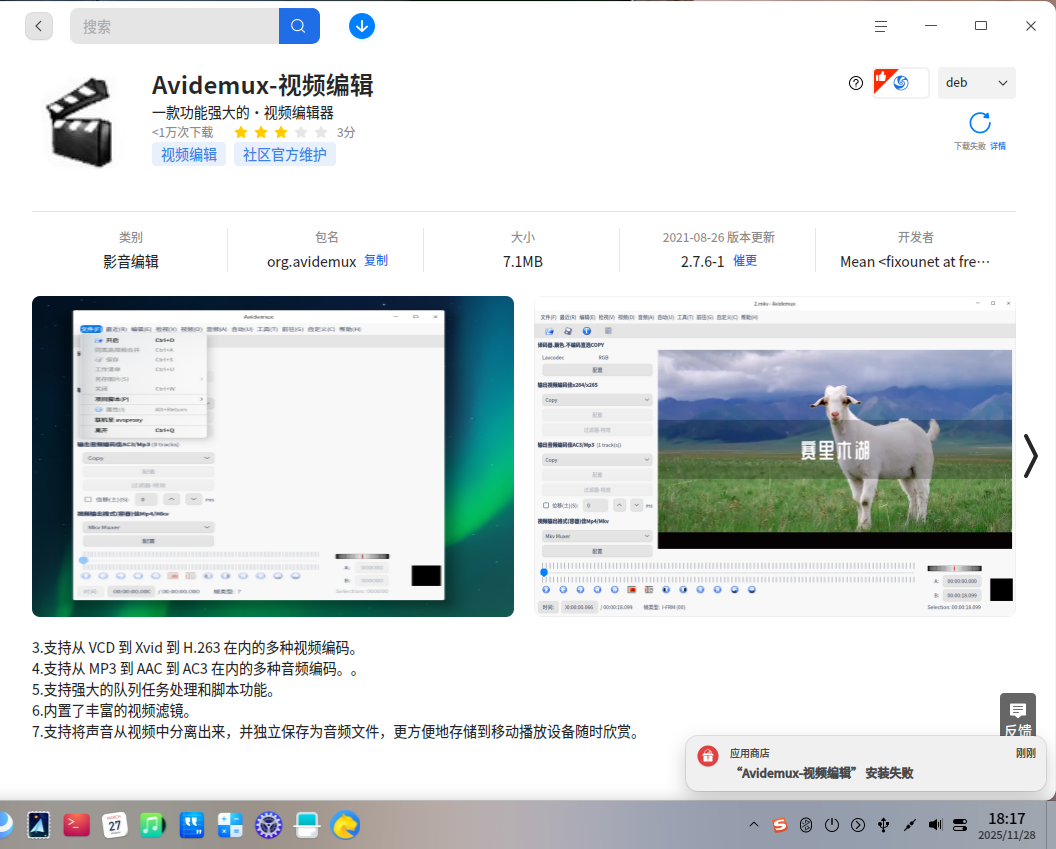Image resolution: width=1056 pixels, height=849 pixels.
Task: Open the volume speaker tray icon
Action: (x=935, y=825)
